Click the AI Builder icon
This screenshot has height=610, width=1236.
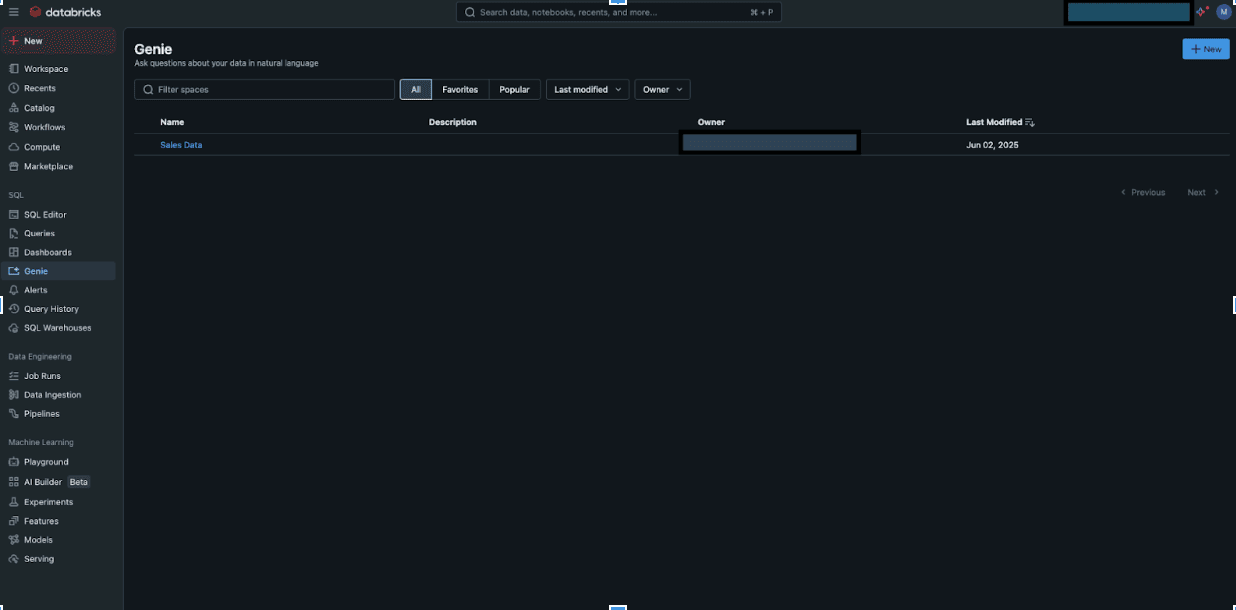point(14,482)
